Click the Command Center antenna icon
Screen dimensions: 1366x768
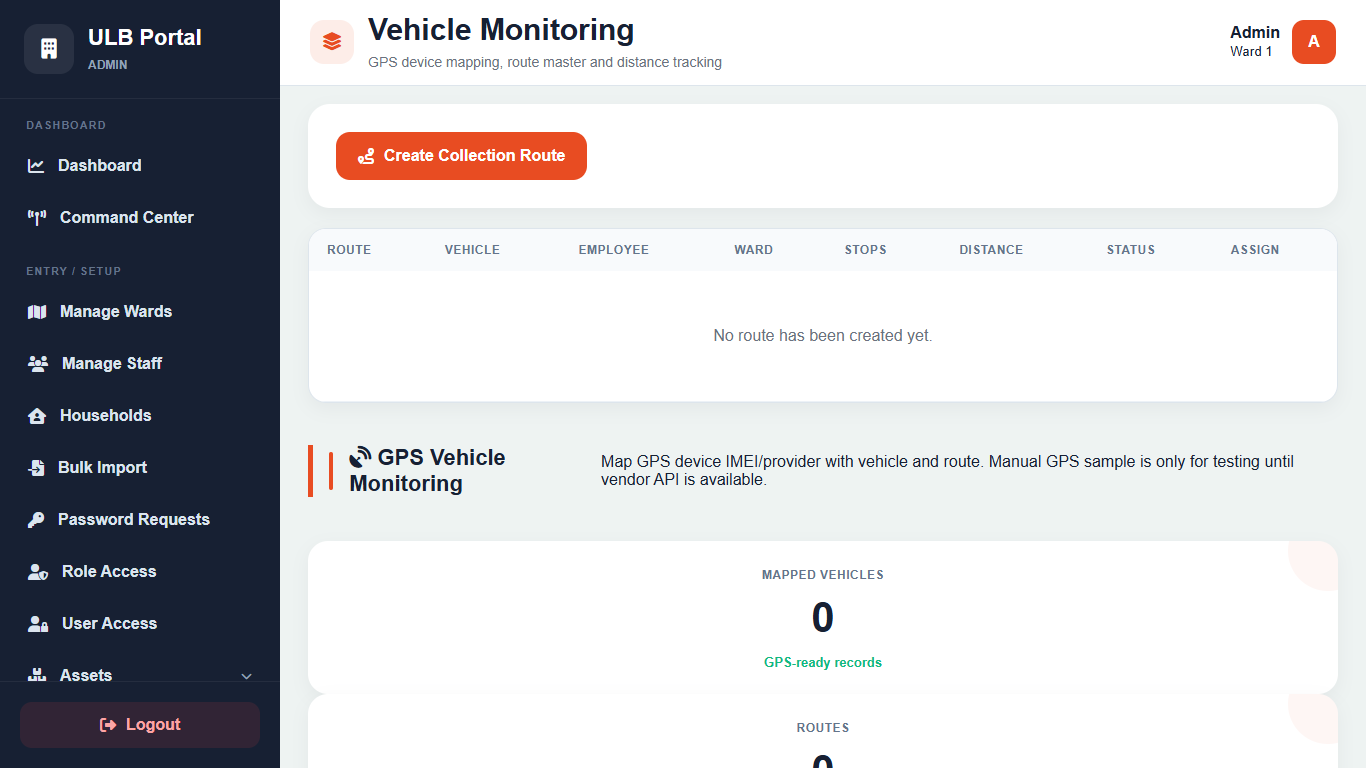point(37,218)
